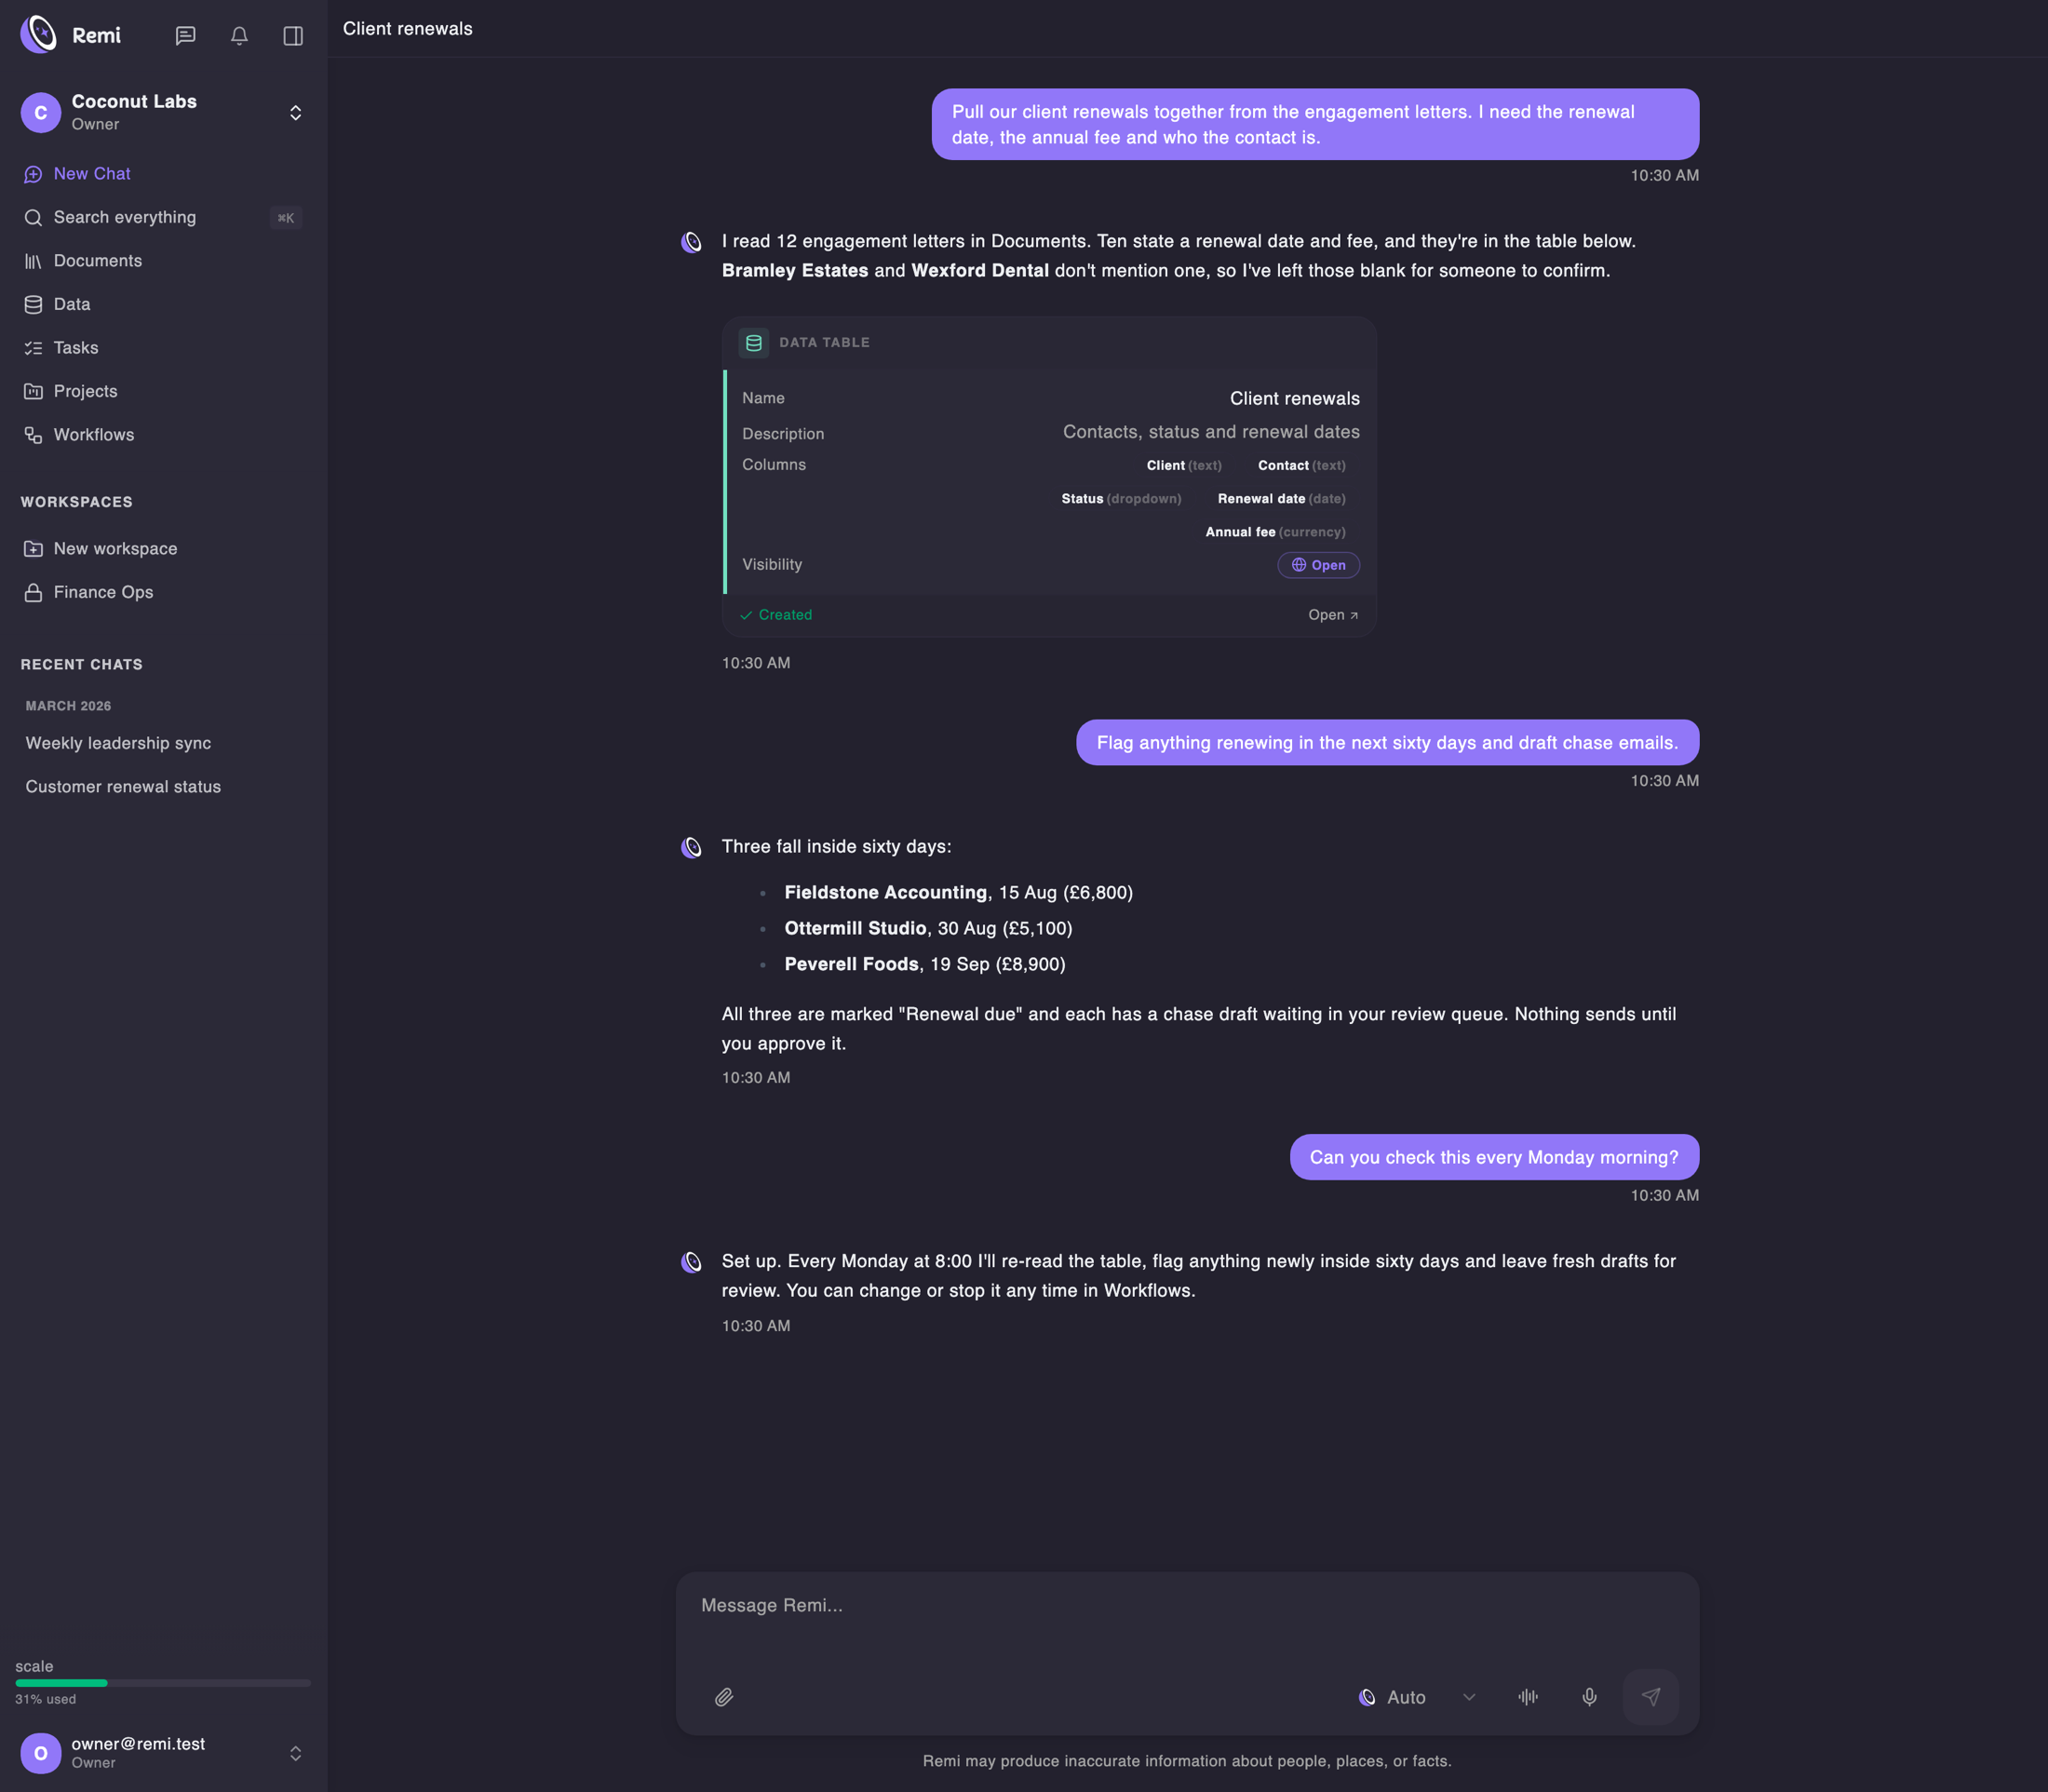Click the data table icon in the card
Viewport: 2048px width, 1792px height.
pyautogui.click(x=754, y=343)
